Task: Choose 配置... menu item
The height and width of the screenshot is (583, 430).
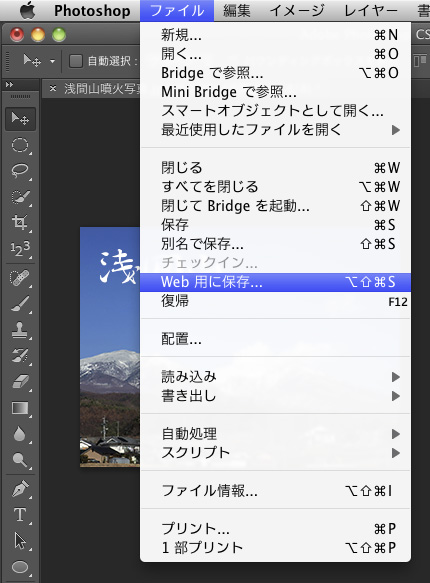Action: pyautogui.click(x=275, y=339)
